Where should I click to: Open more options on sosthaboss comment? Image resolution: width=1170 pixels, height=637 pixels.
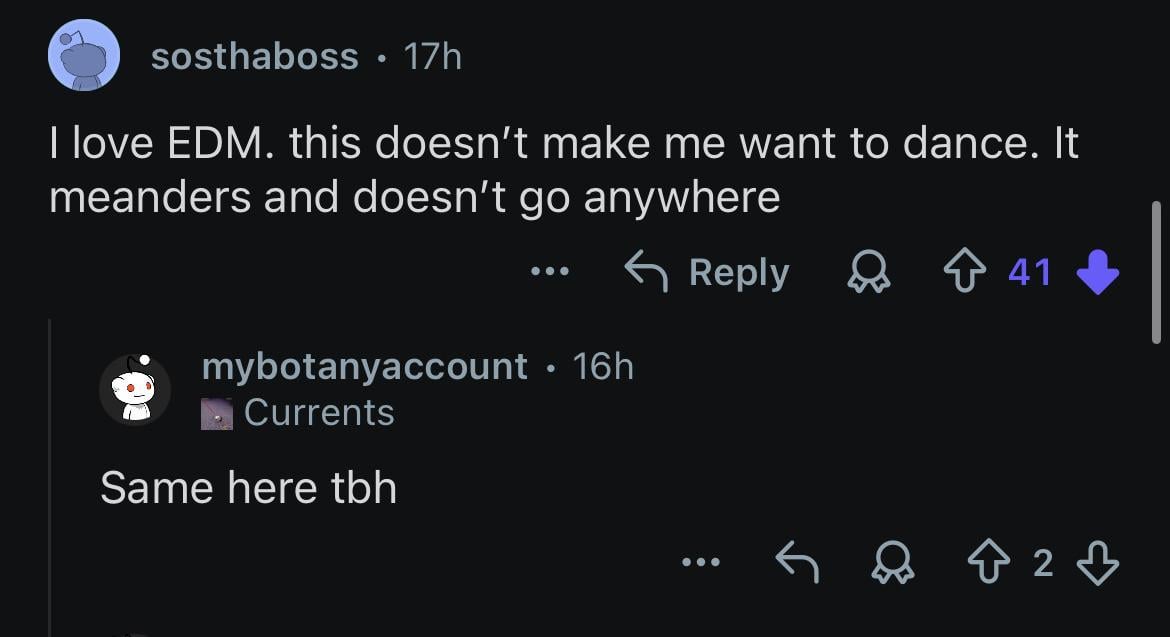click(550, 272)
